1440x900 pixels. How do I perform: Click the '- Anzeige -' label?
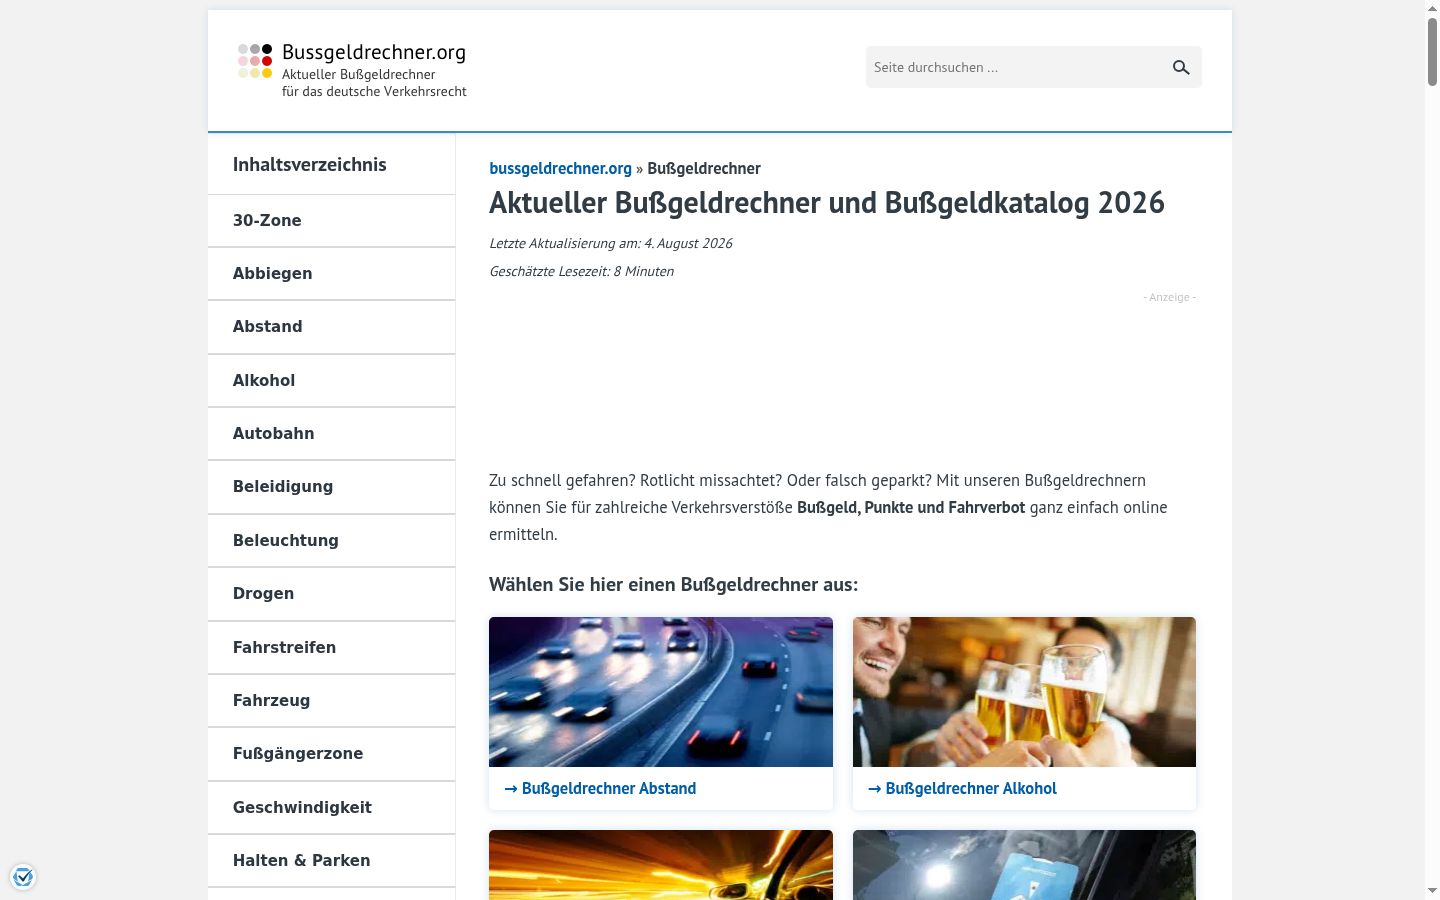(1170, 297)
